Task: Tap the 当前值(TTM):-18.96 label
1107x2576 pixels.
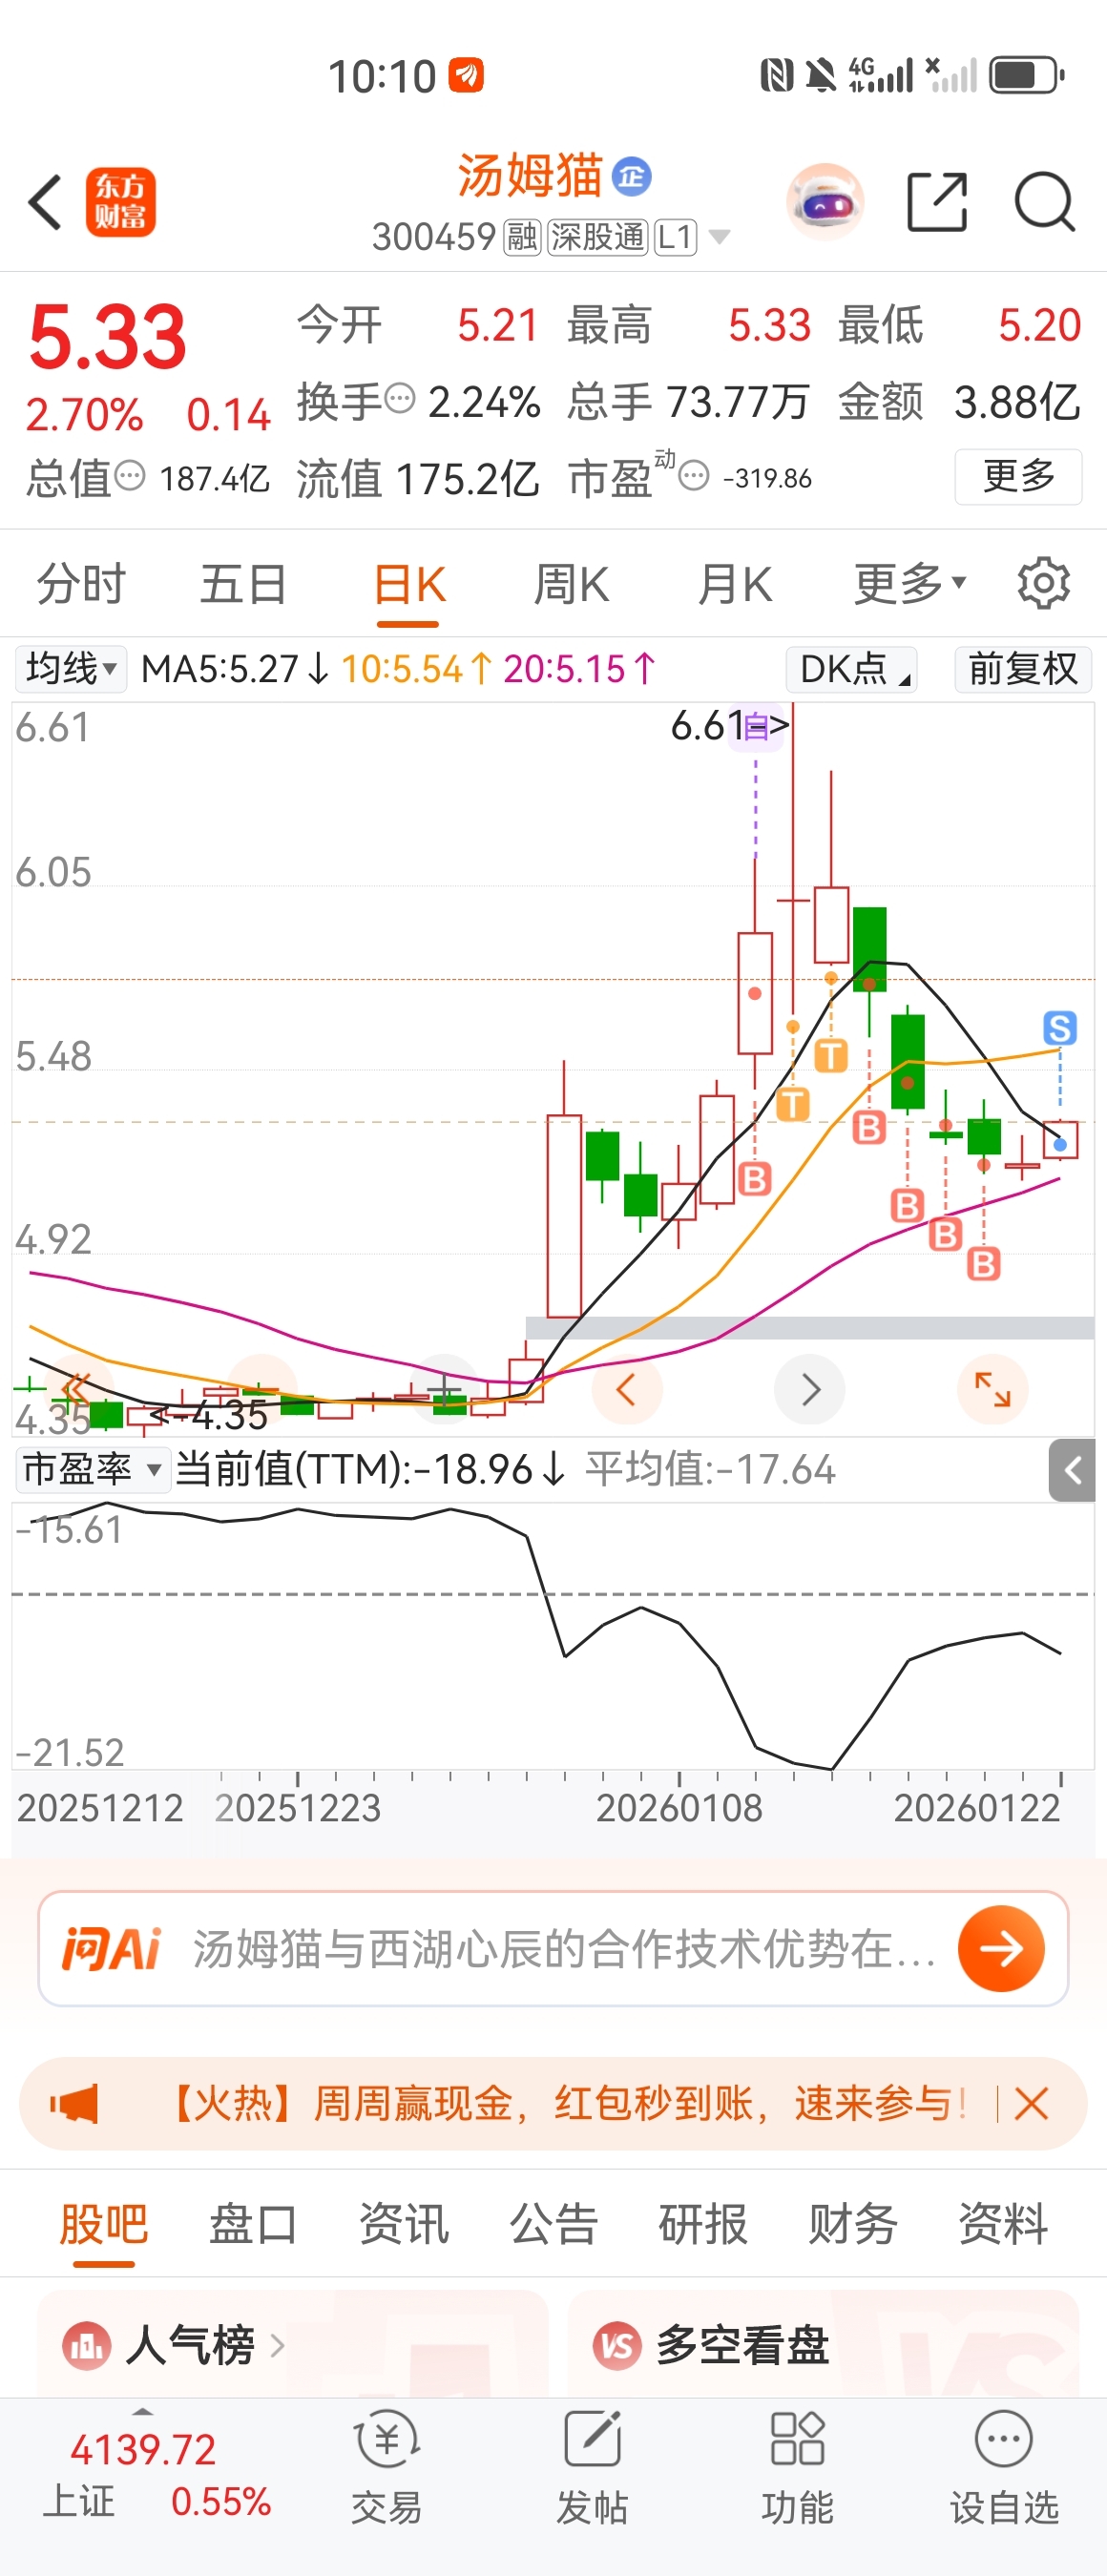Action: (x=370, y=1470)
